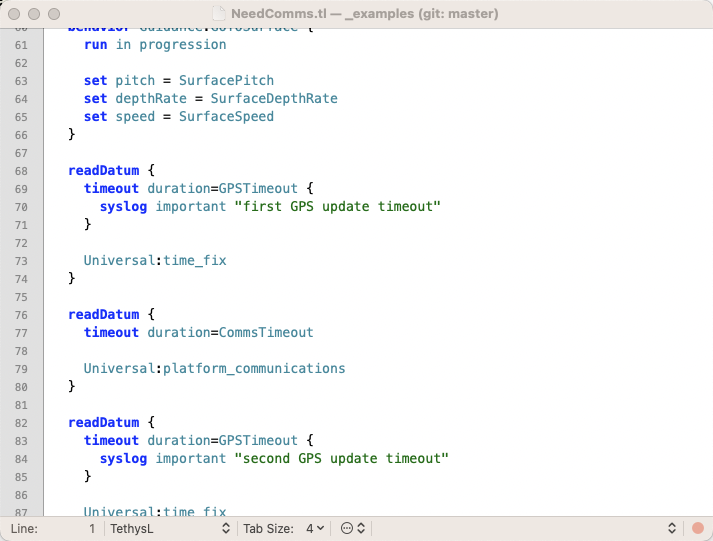The image size is (713, 541).
Task: Toggle macro recording with the red dot
Action: 697,527
